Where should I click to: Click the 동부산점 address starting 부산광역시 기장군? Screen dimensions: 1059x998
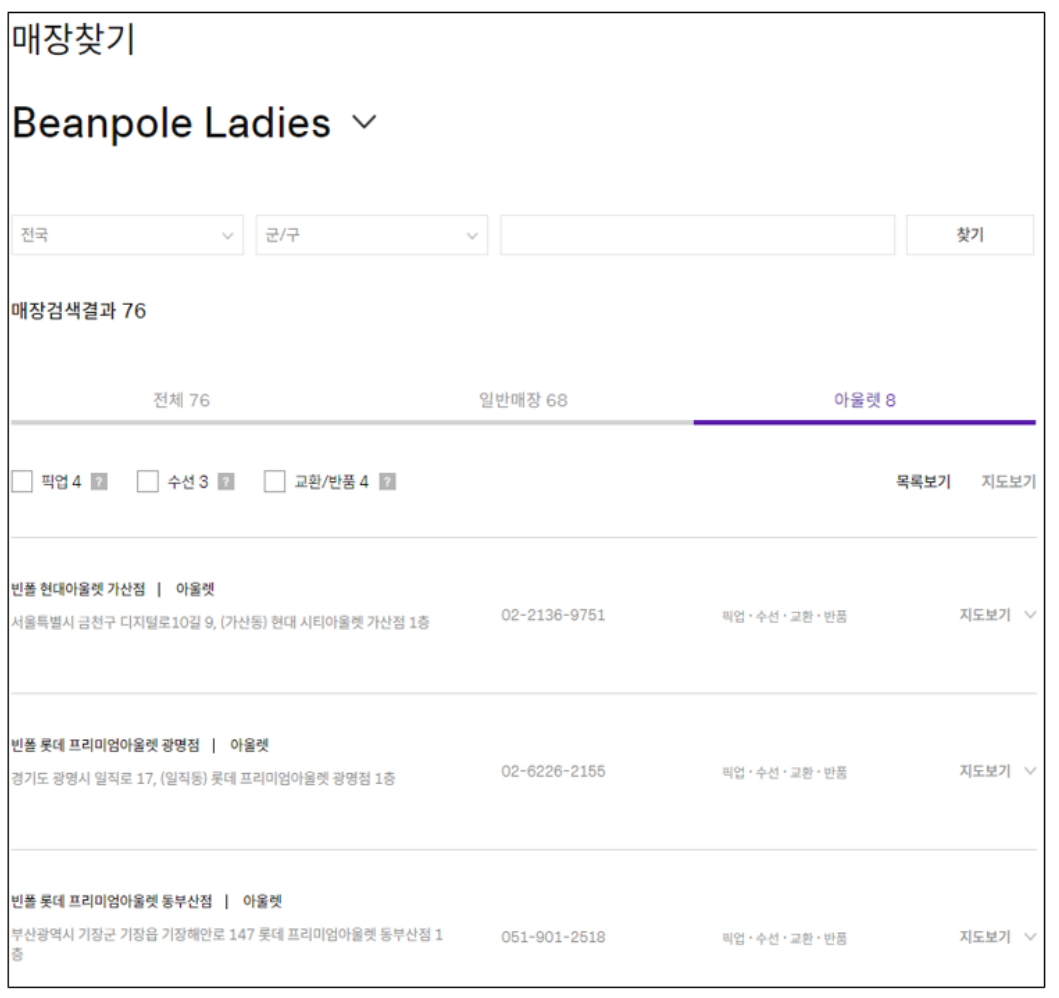click(x=227, y=943)
